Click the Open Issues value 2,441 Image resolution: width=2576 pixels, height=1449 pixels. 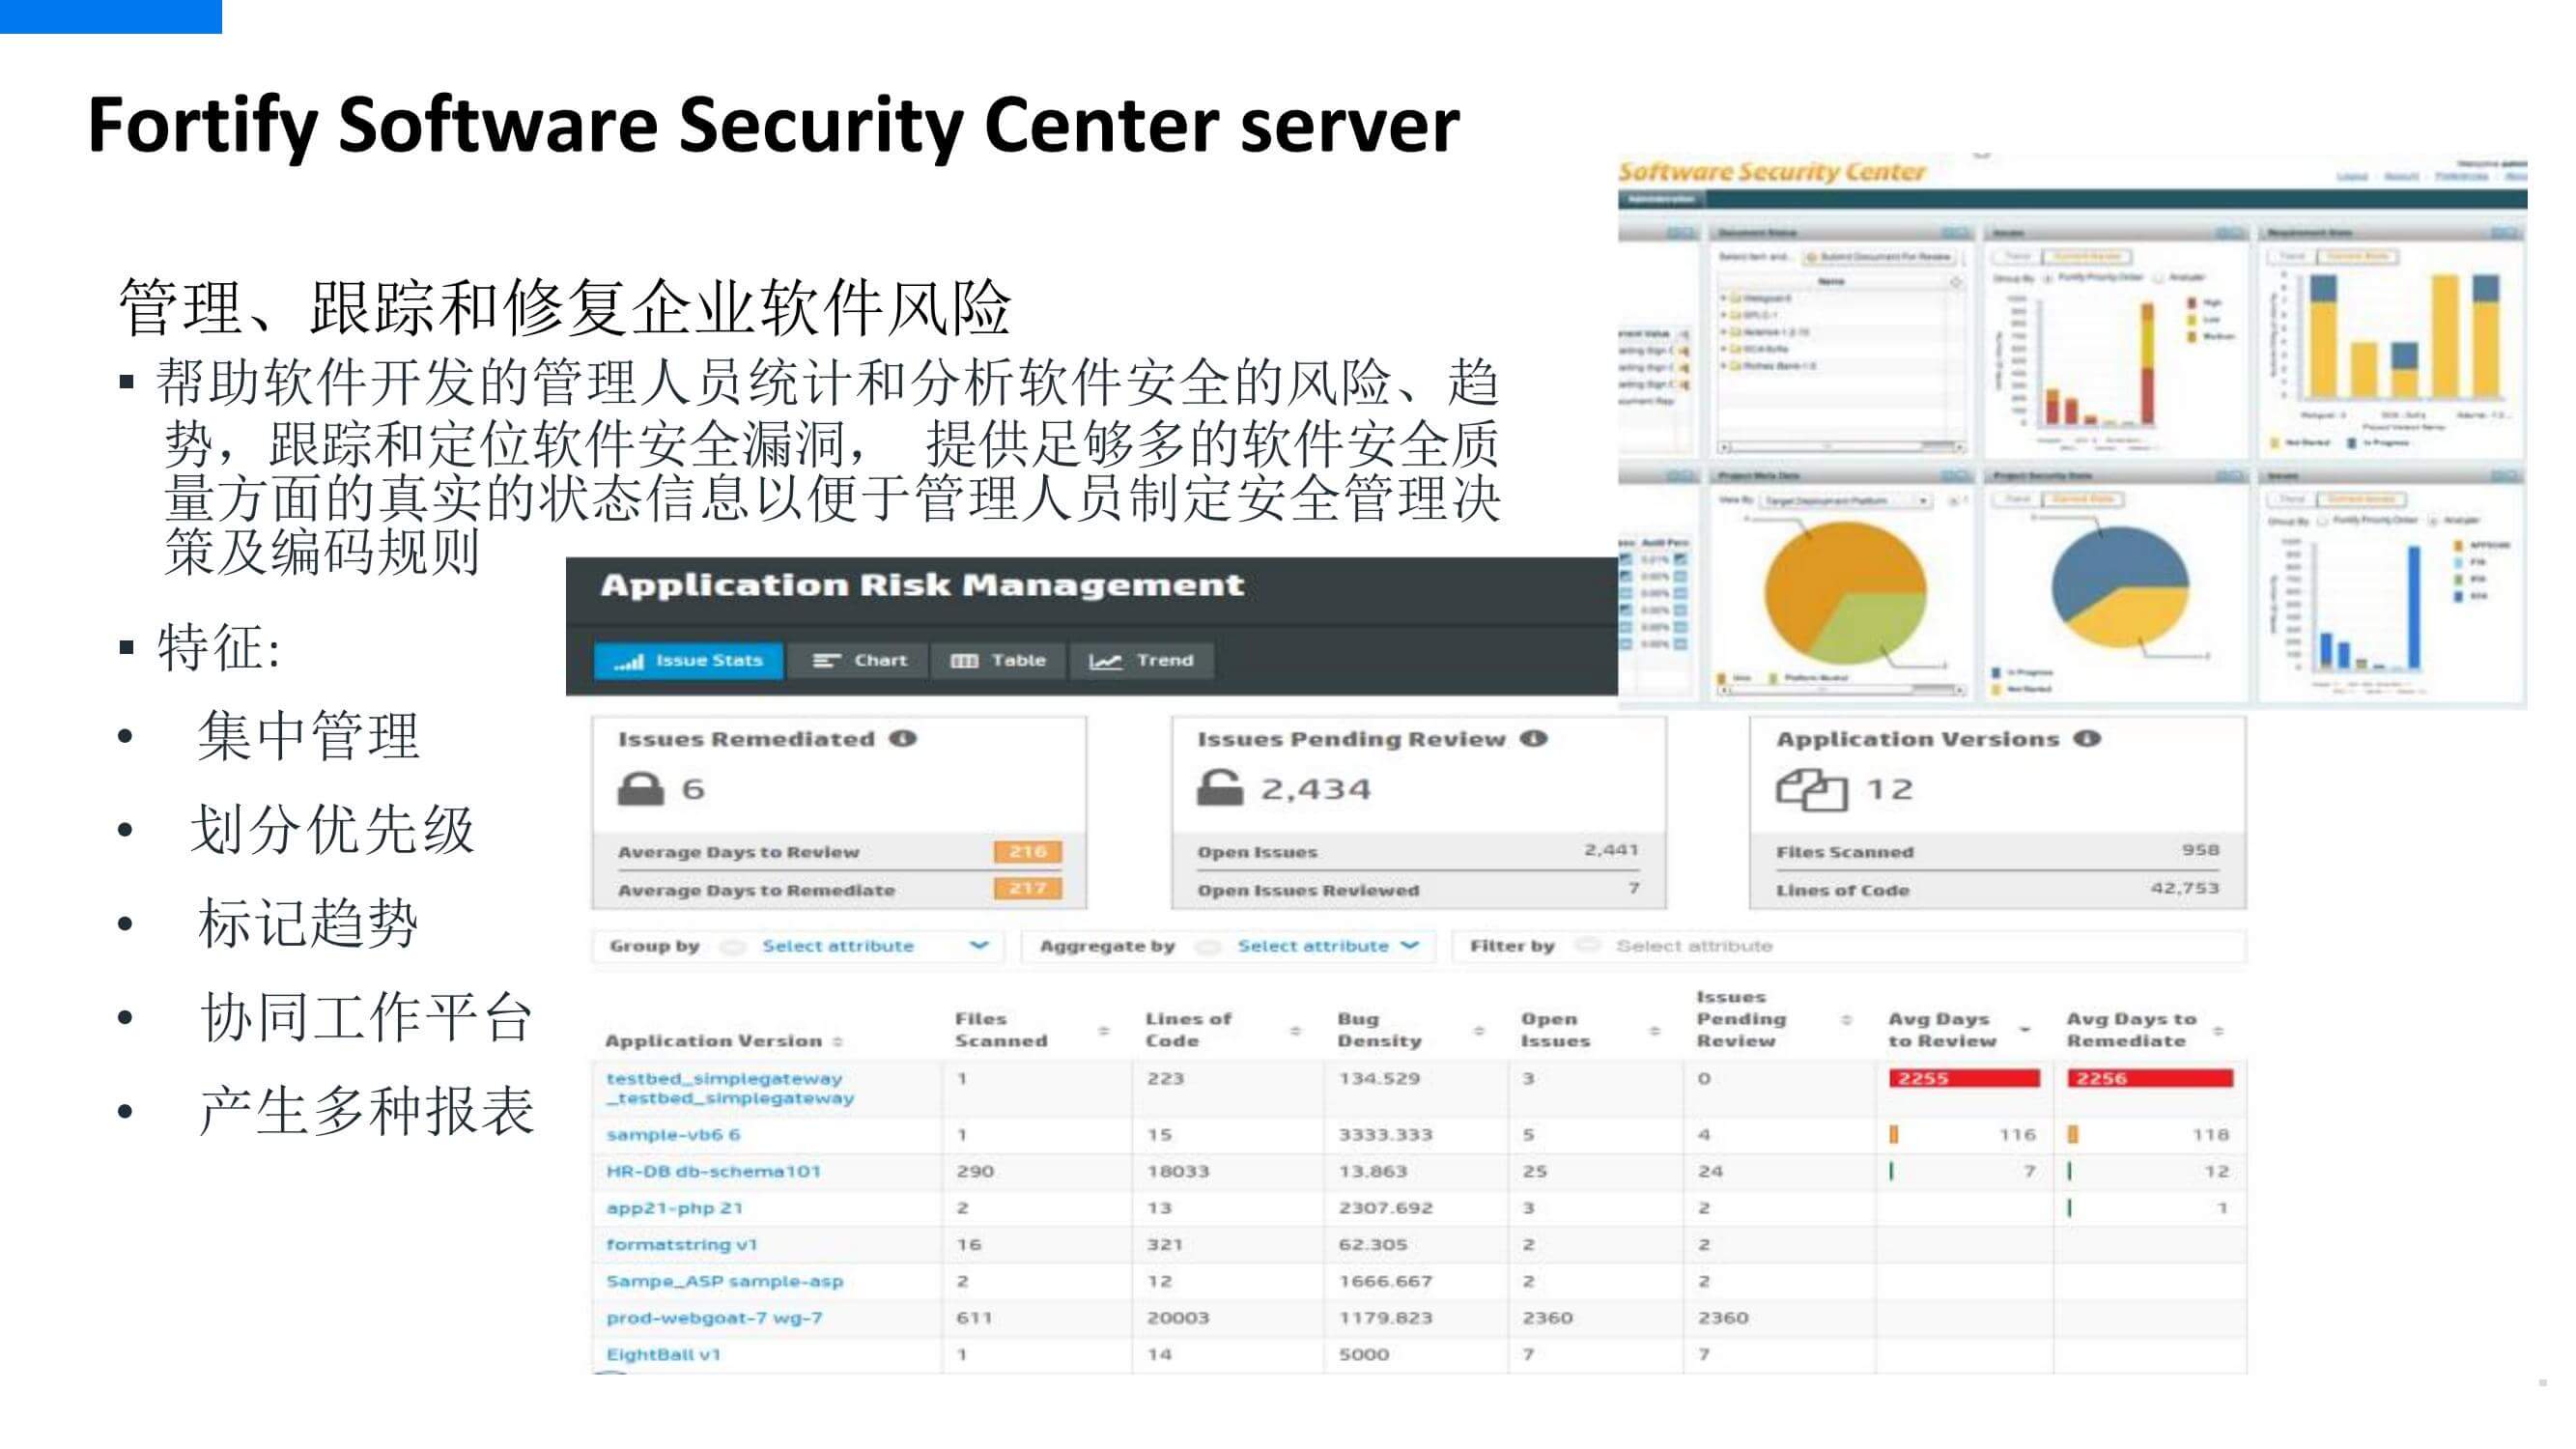[1611, 850]
